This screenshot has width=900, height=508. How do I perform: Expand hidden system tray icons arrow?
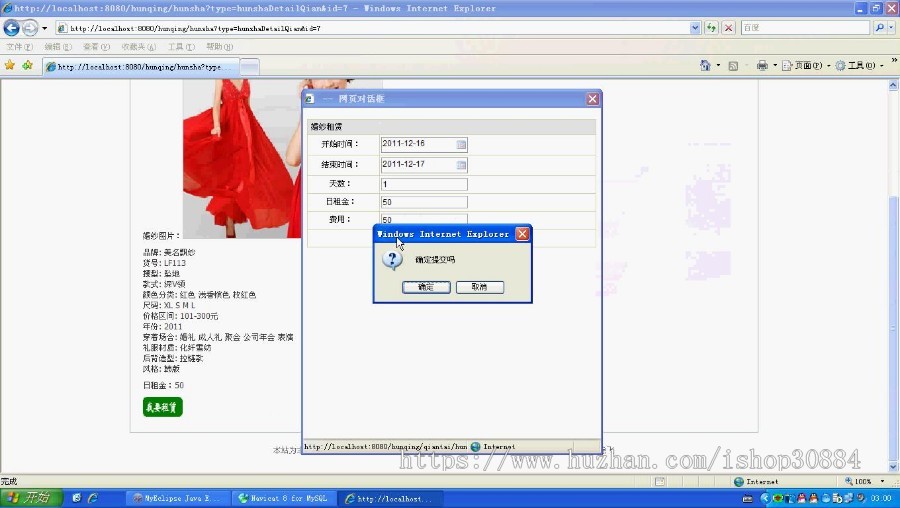[765, 498]
